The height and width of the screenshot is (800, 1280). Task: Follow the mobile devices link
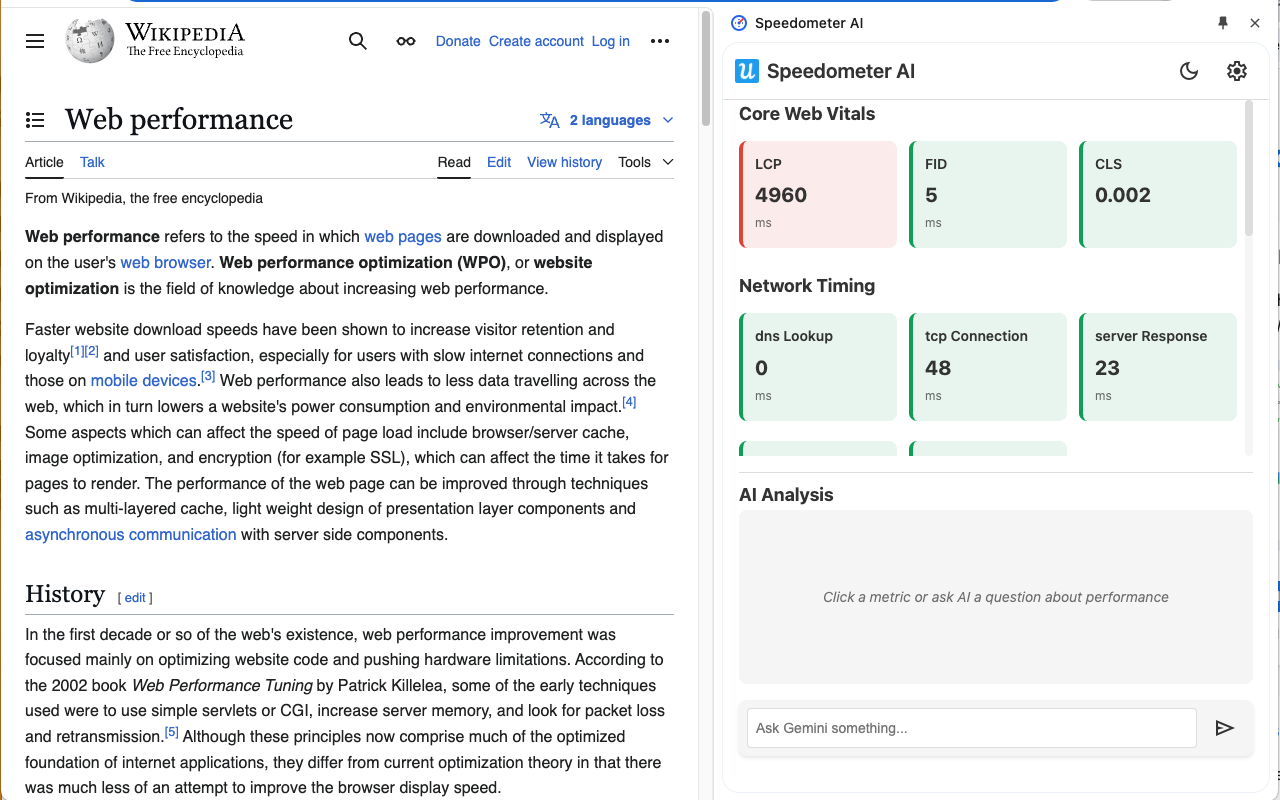(x=144, y=381)
